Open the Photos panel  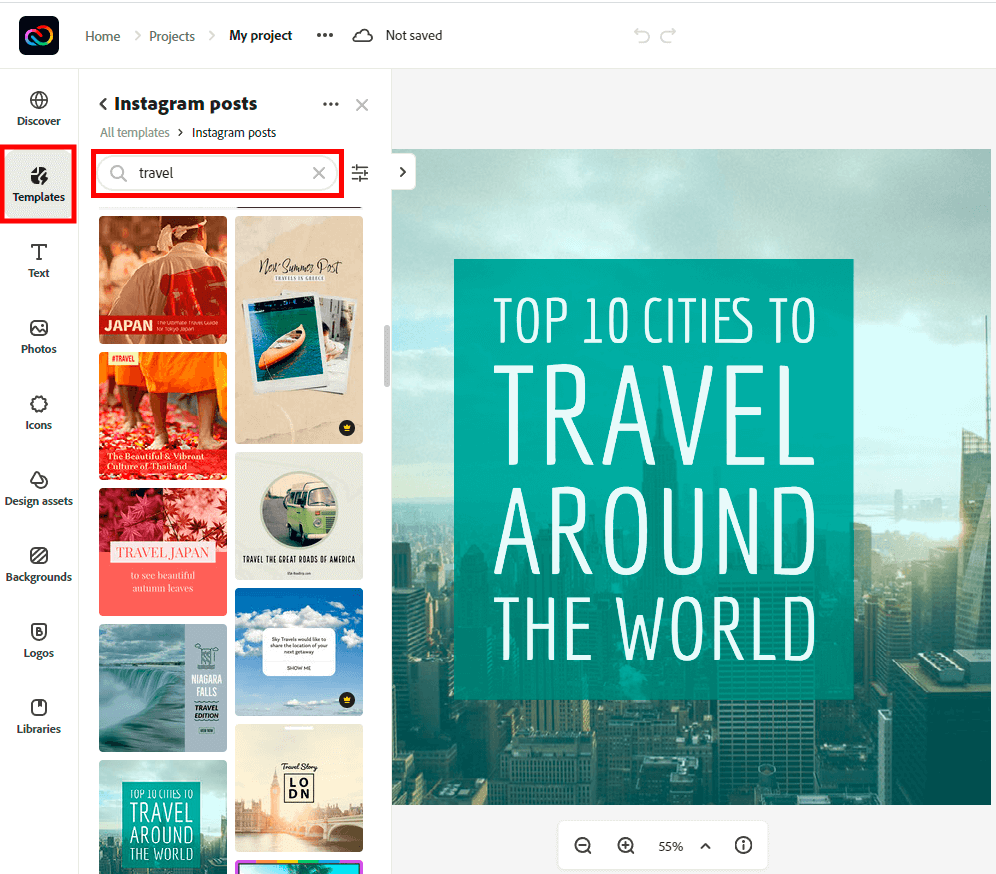click(x=39, y=337)
